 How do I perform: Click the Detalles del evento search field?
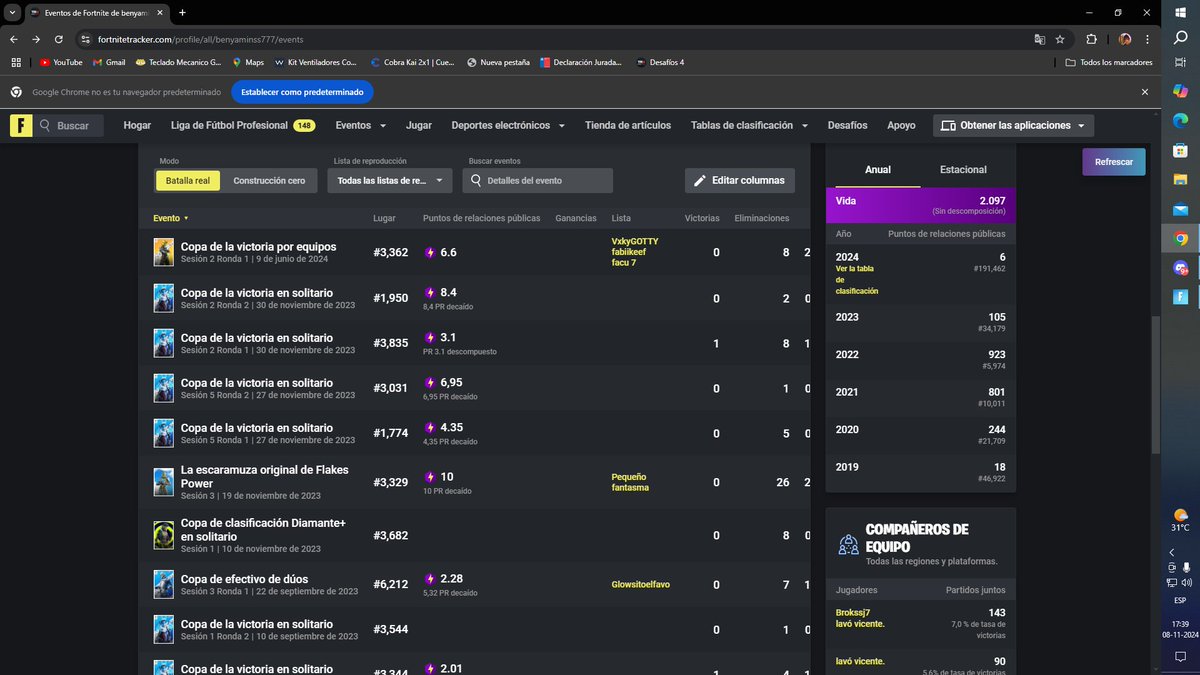pos(538,181)
